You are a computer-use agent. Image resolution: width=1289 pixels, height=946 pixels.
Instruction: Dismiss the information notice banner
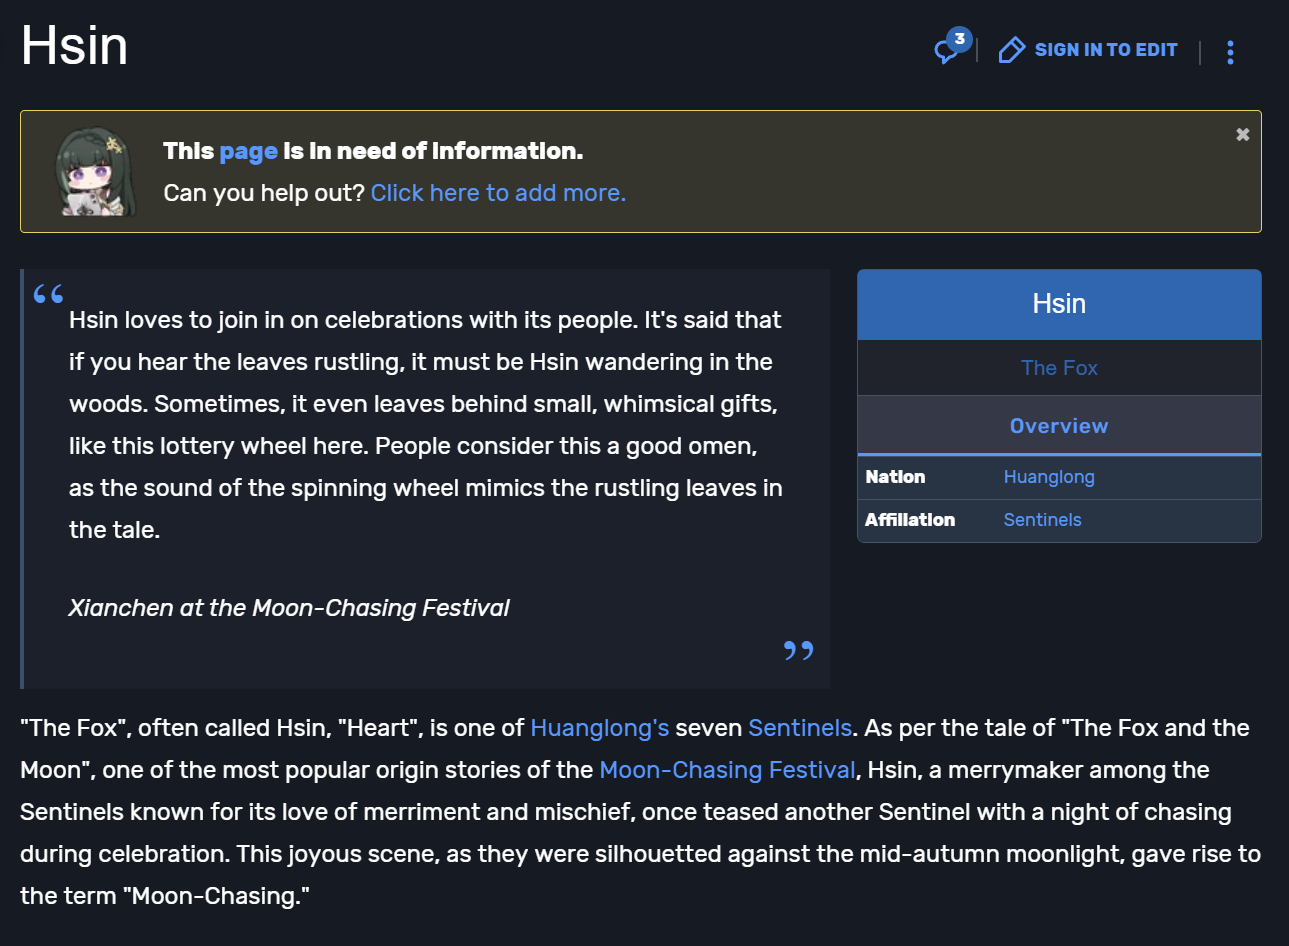coord(1242,134)
